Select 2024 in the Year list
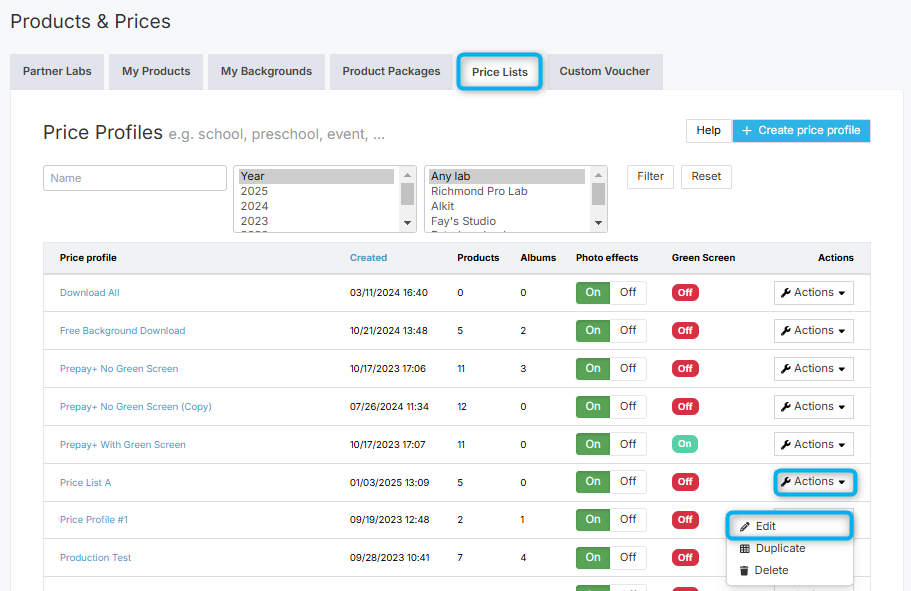Screen dimensions: 911x591 [316, 206]
